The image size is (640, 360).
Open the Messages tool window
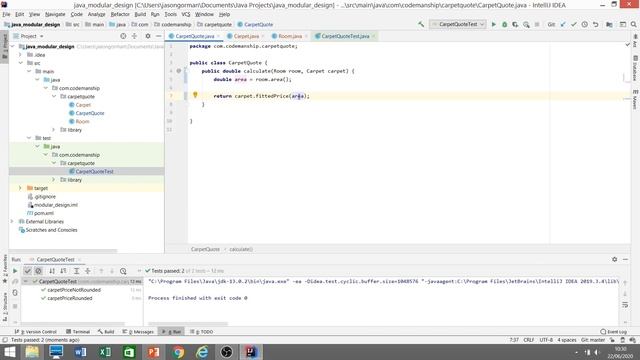pos(138,332)
